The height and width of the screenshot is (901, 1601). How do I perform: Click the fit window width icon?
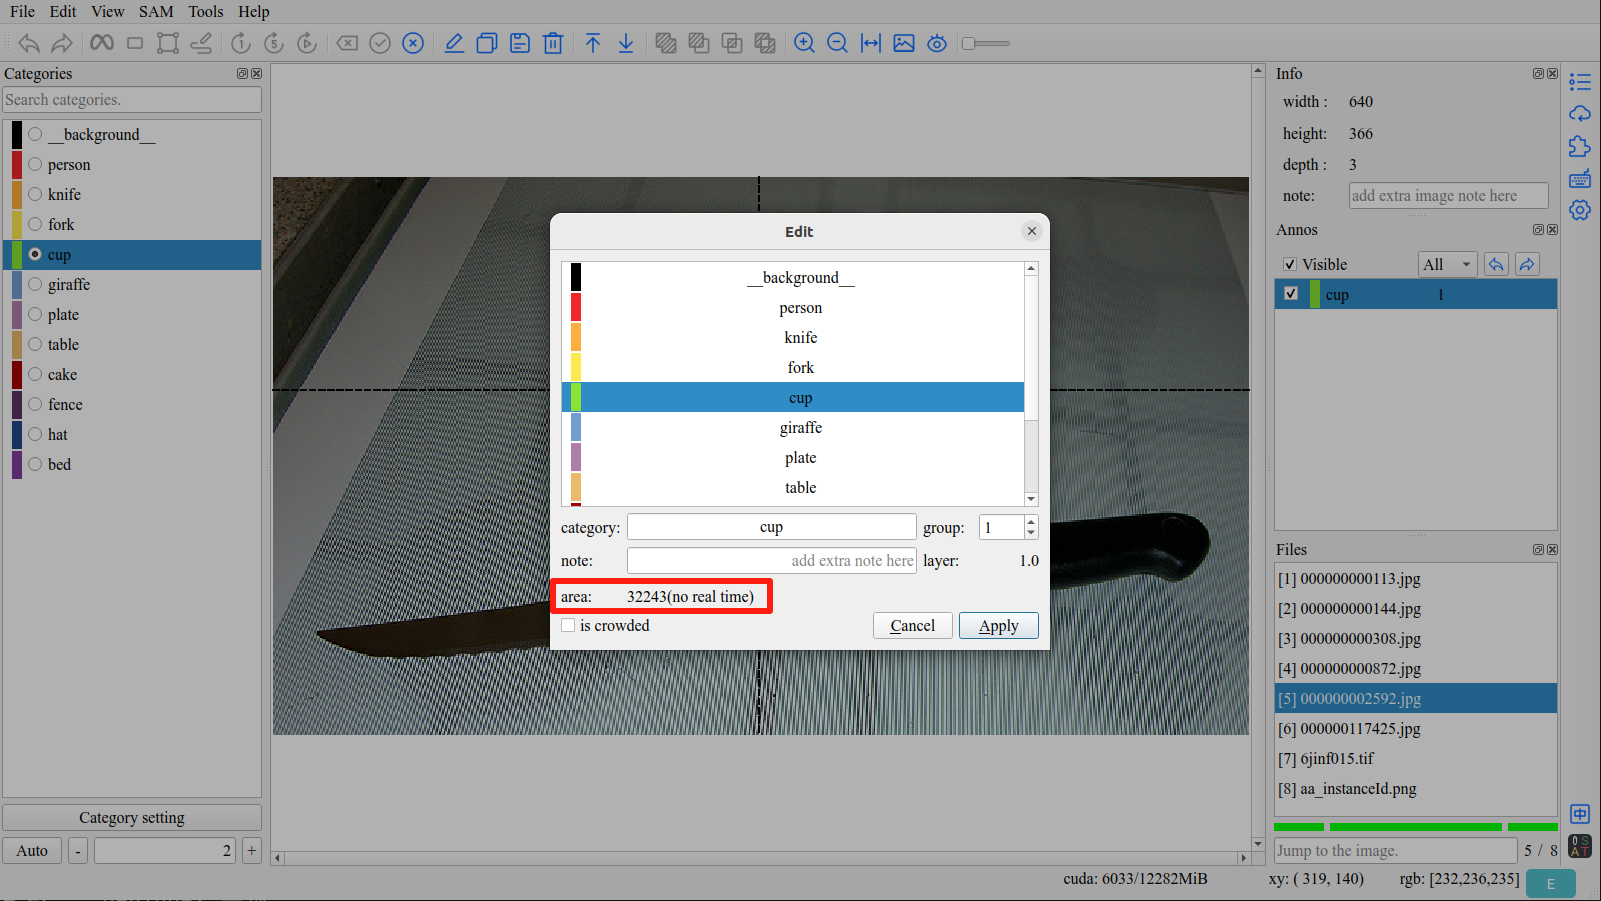click(x=871, y=43)
